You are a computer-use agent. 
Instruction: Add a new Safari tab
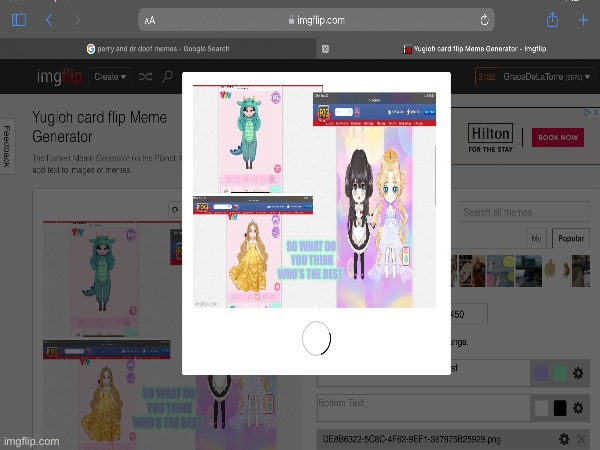click(x=583, y=20)
